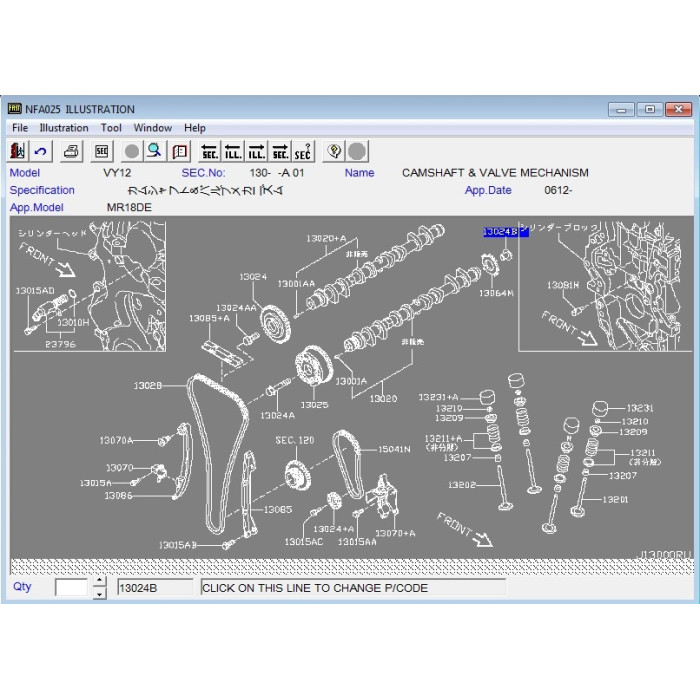The height and width of the screenshot is (700, 700).
Task: Select part label 13064M on diagram
Action: 496,293
